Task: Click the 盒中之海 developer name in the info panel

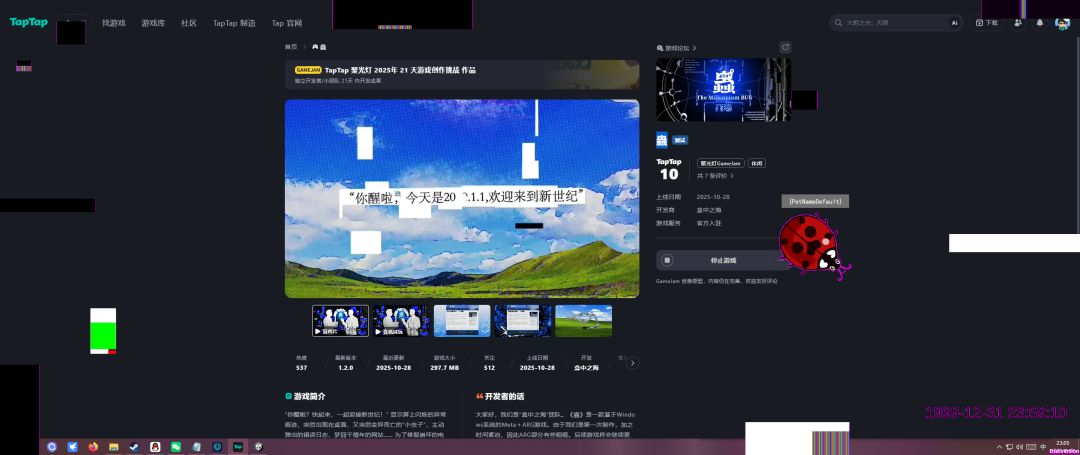Action: coord(709,210)
